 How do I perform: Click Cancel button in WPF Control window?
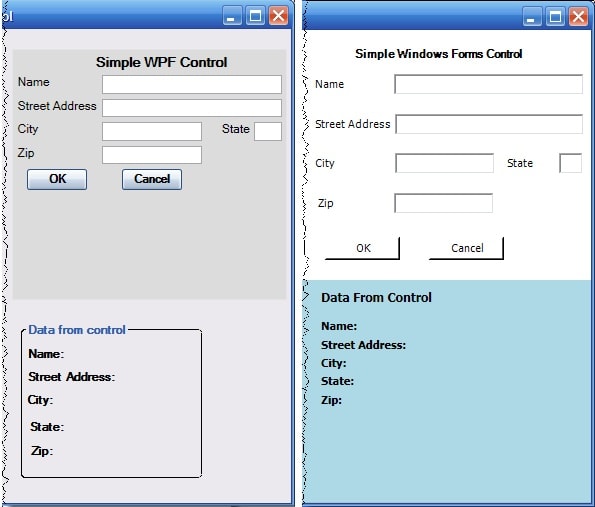(152, 179)
